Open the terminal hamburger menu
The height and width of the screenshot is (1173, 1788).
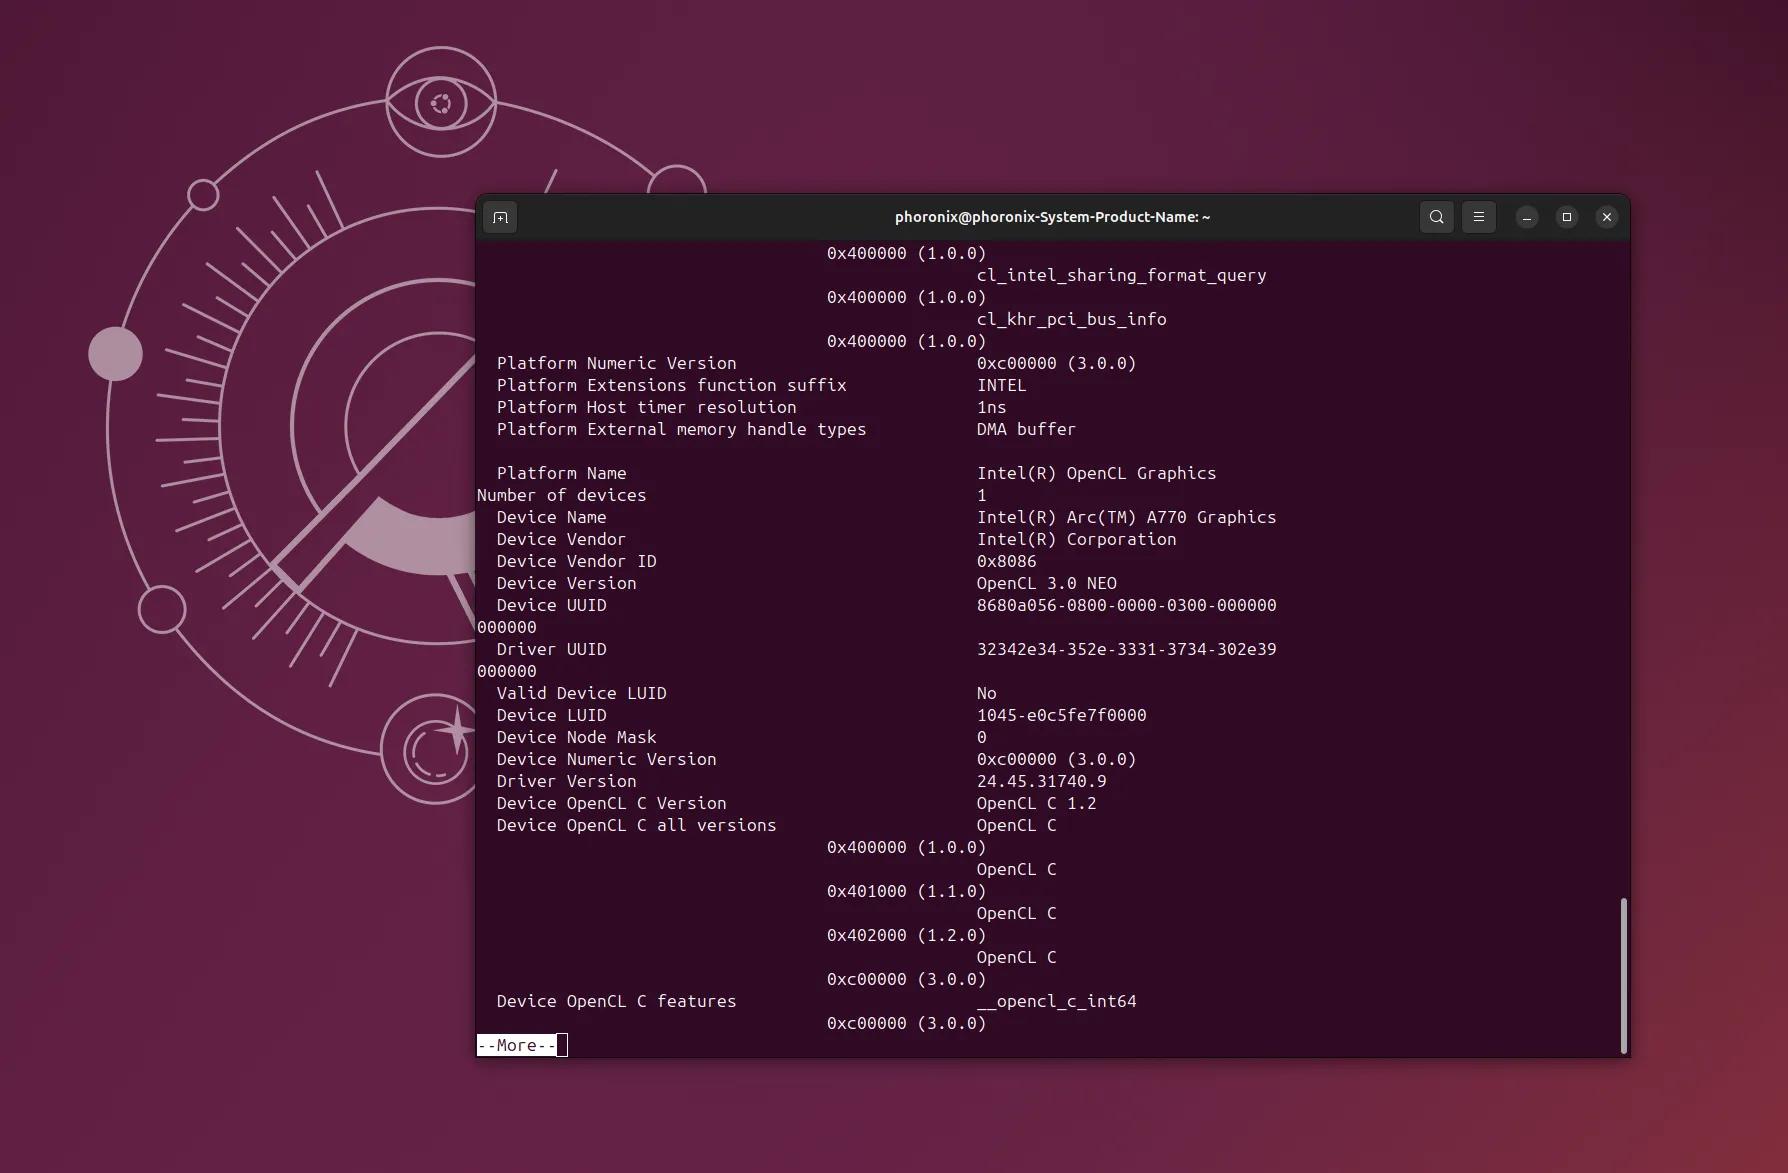1478,217
